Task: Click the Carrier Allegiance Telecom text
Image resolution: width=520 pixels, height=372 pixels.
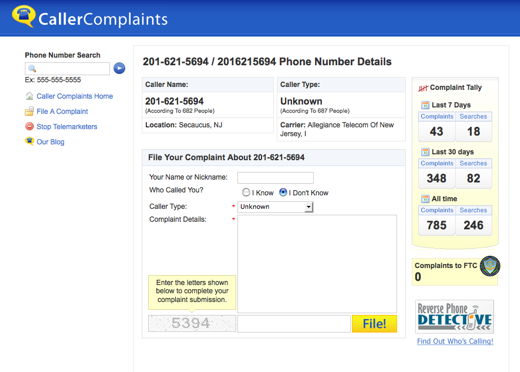Action: pos(337,129)
